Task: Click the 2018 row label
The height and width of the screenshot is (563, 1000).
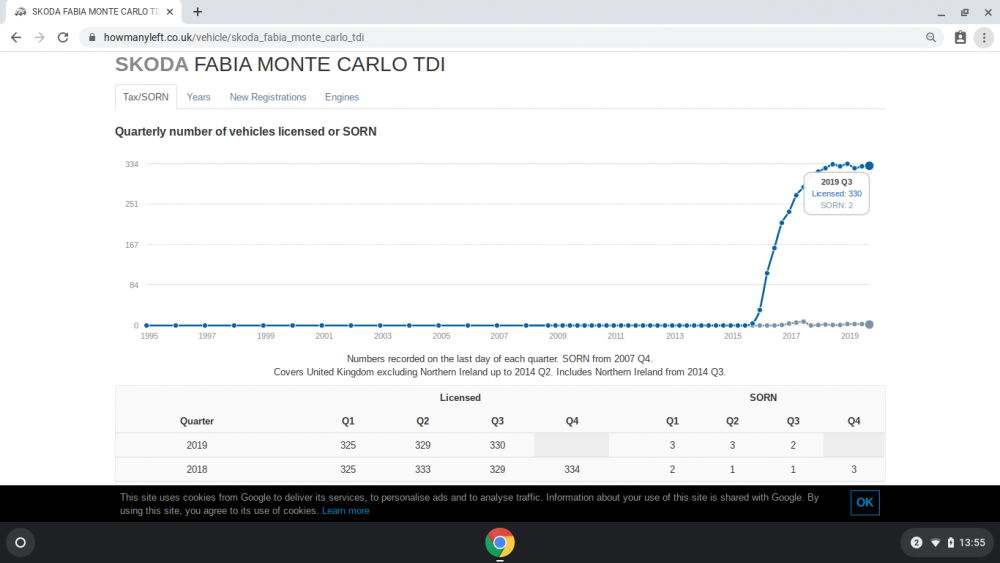Action: pos(196,469)
